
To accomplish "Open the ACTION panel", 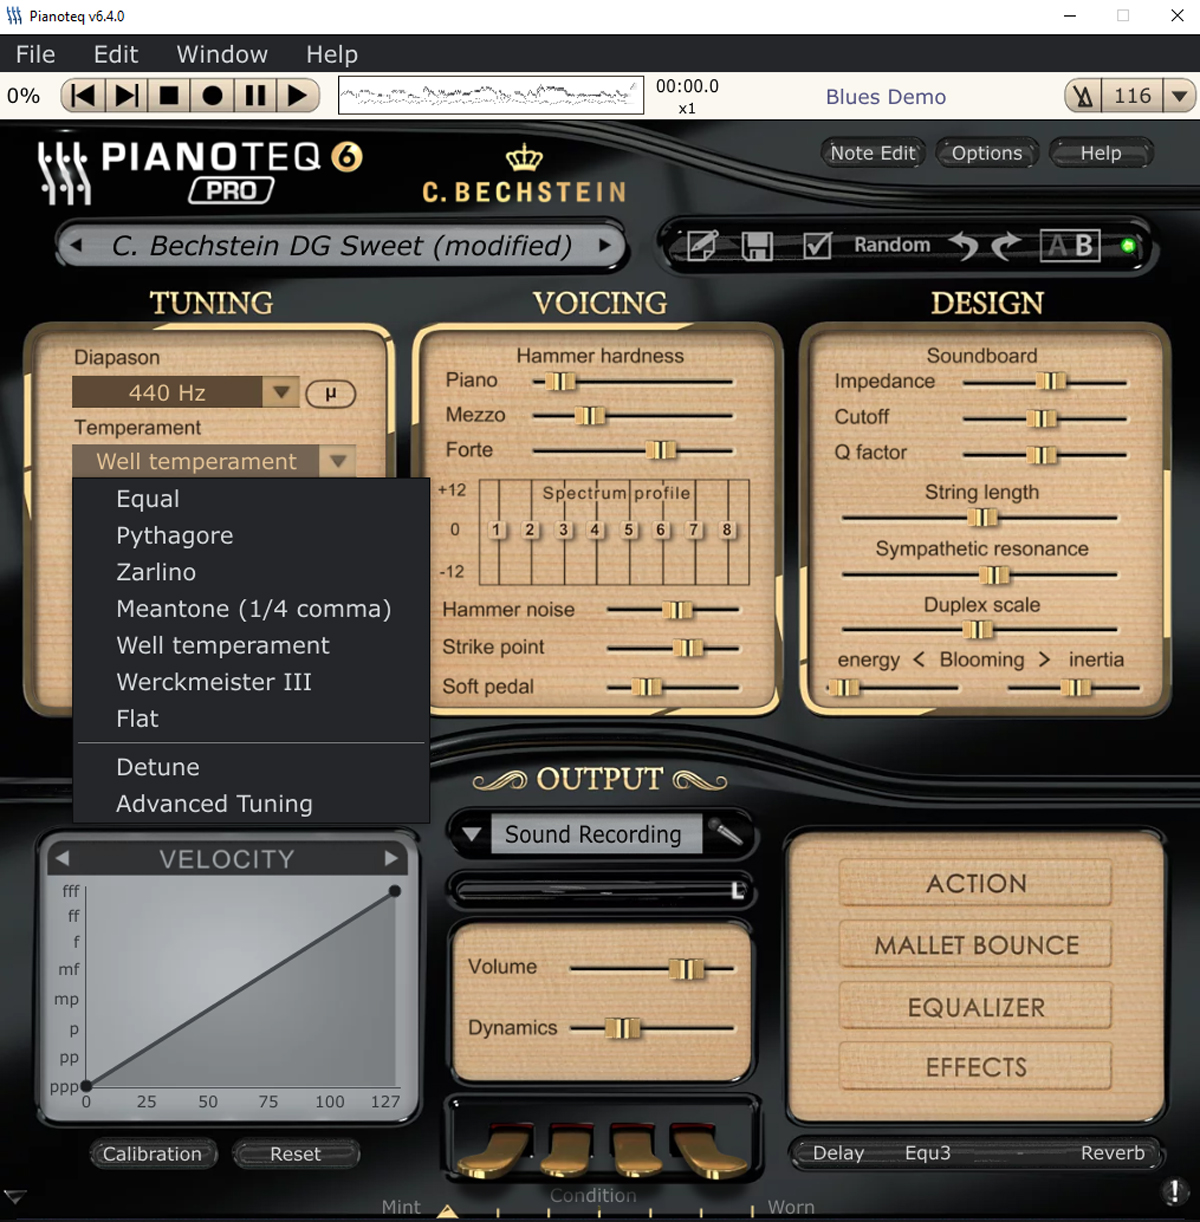I will click(x=976, y=883).
